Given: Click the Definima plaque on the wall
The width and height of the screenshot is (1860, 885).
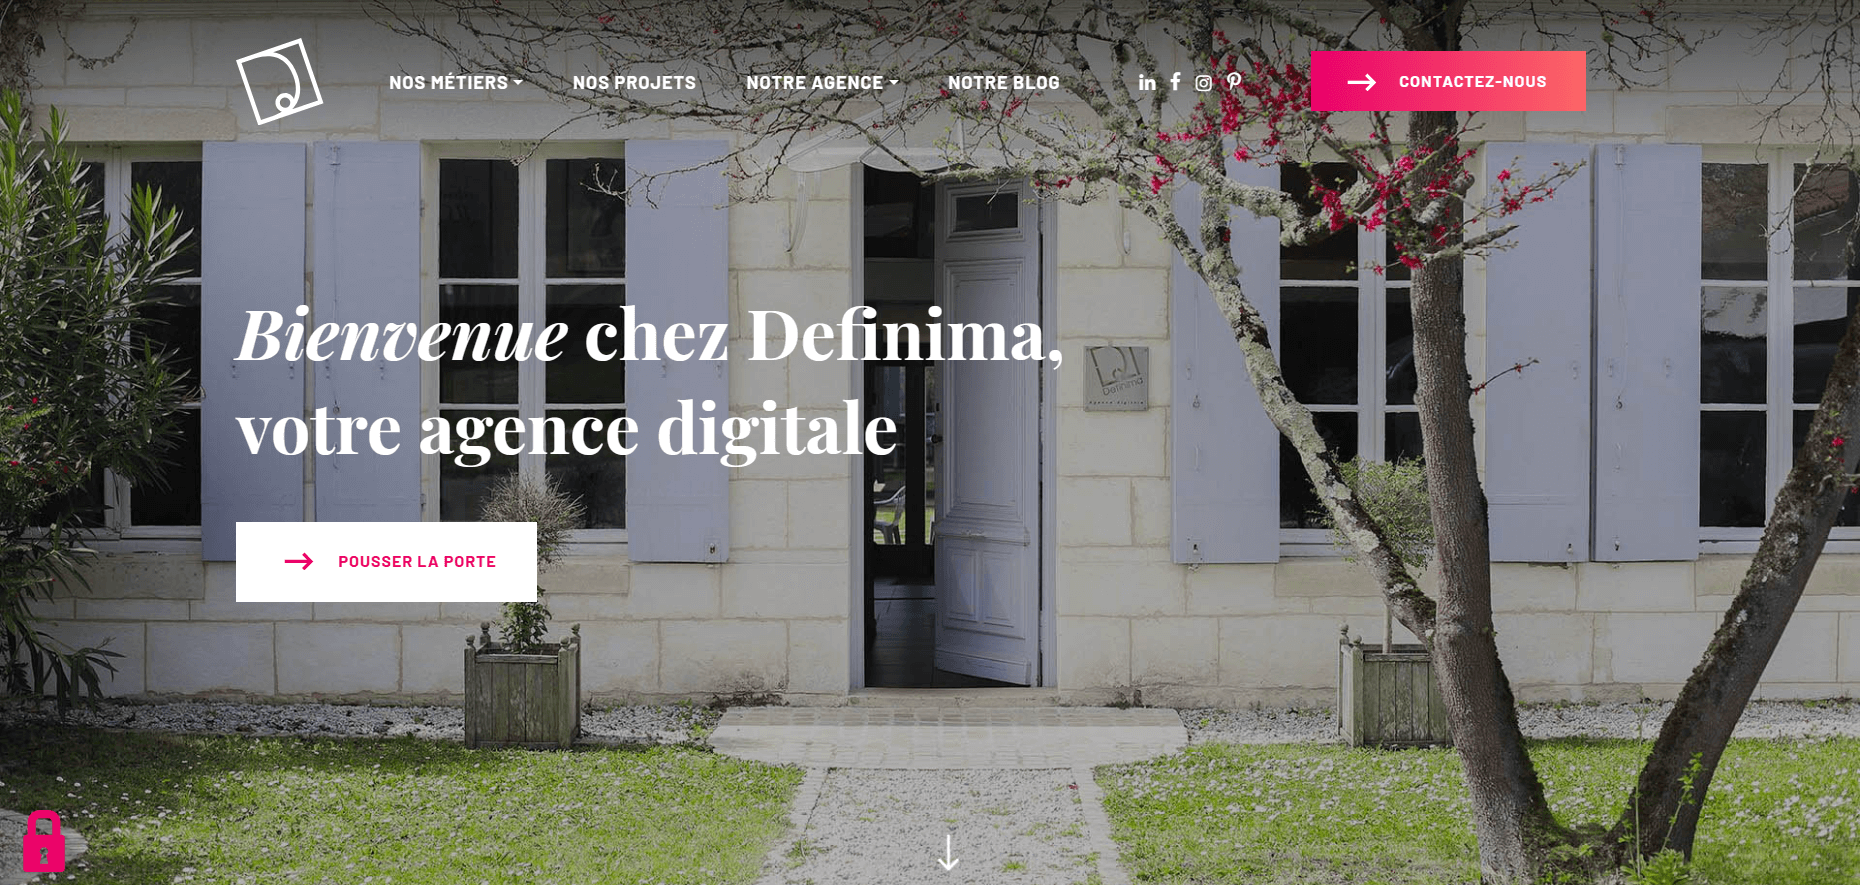Looking at the screenshot, I should (1117, 377).
